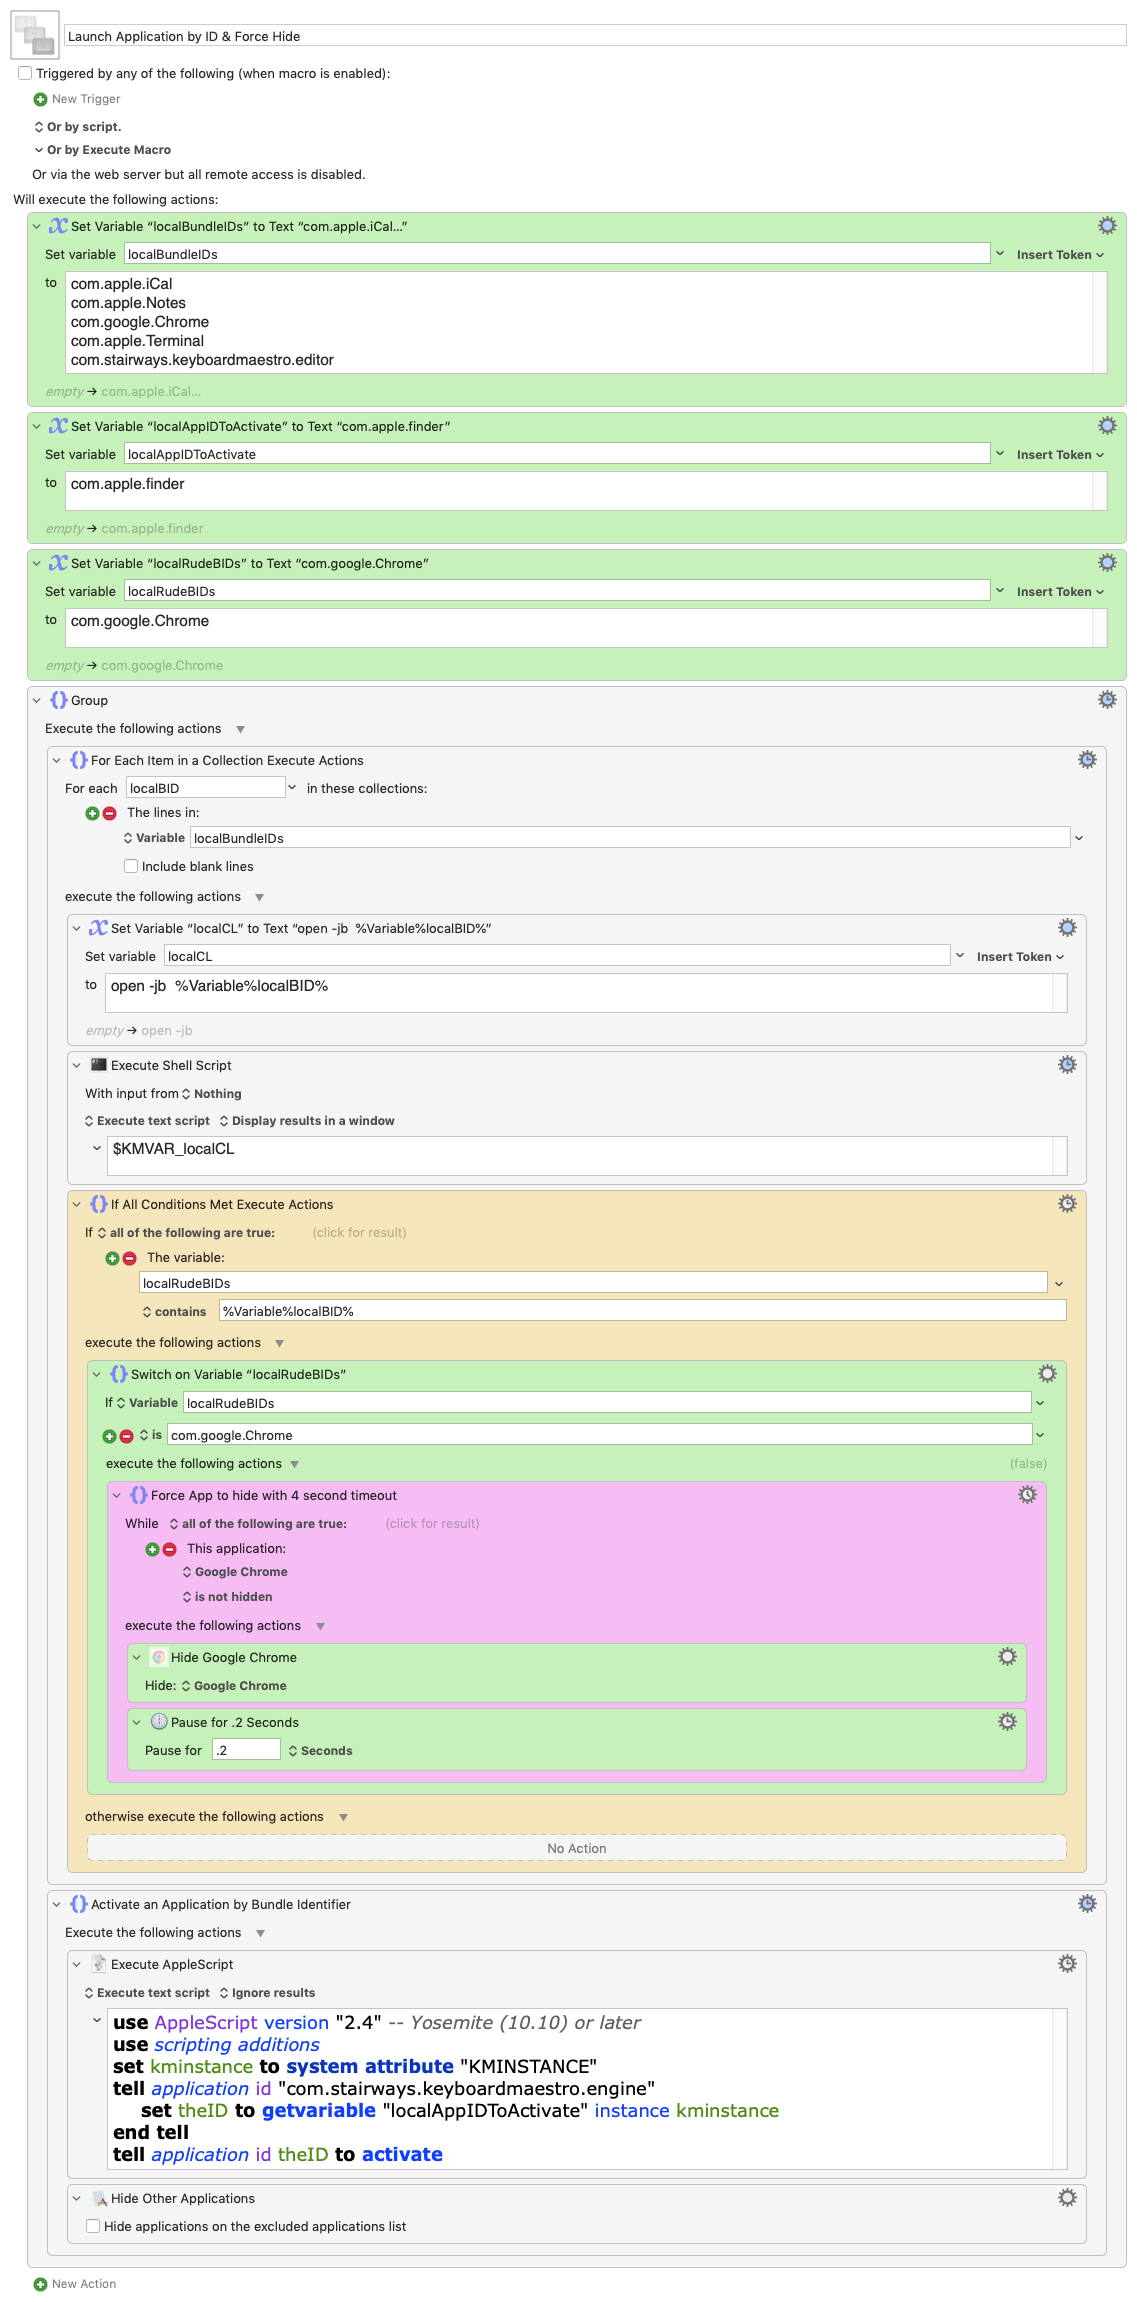The width and height of the screenshot is (1137, 2302).
Task: Open 'Display results in a window' popup
Action: [x=307, y=1121]
